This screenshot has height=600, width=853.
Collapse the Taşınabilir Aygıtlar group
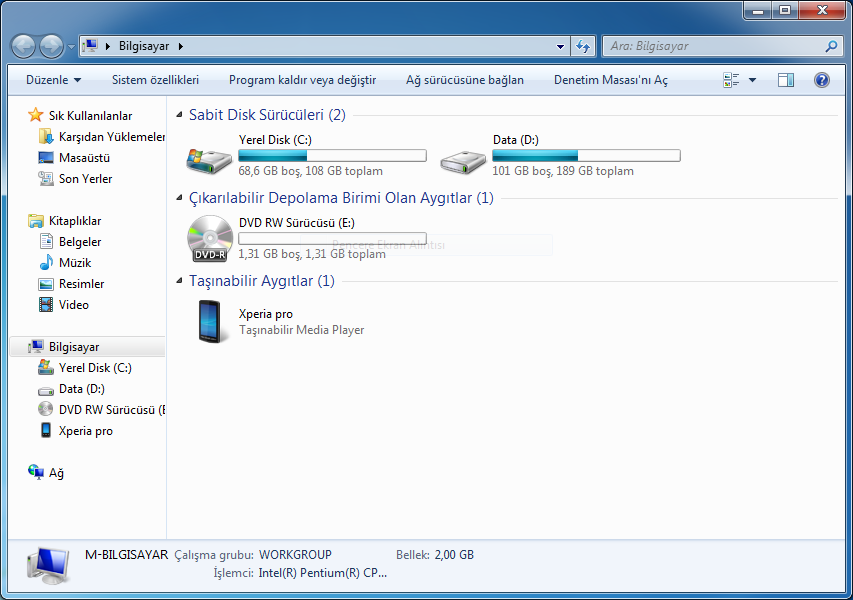pos(179,281)
